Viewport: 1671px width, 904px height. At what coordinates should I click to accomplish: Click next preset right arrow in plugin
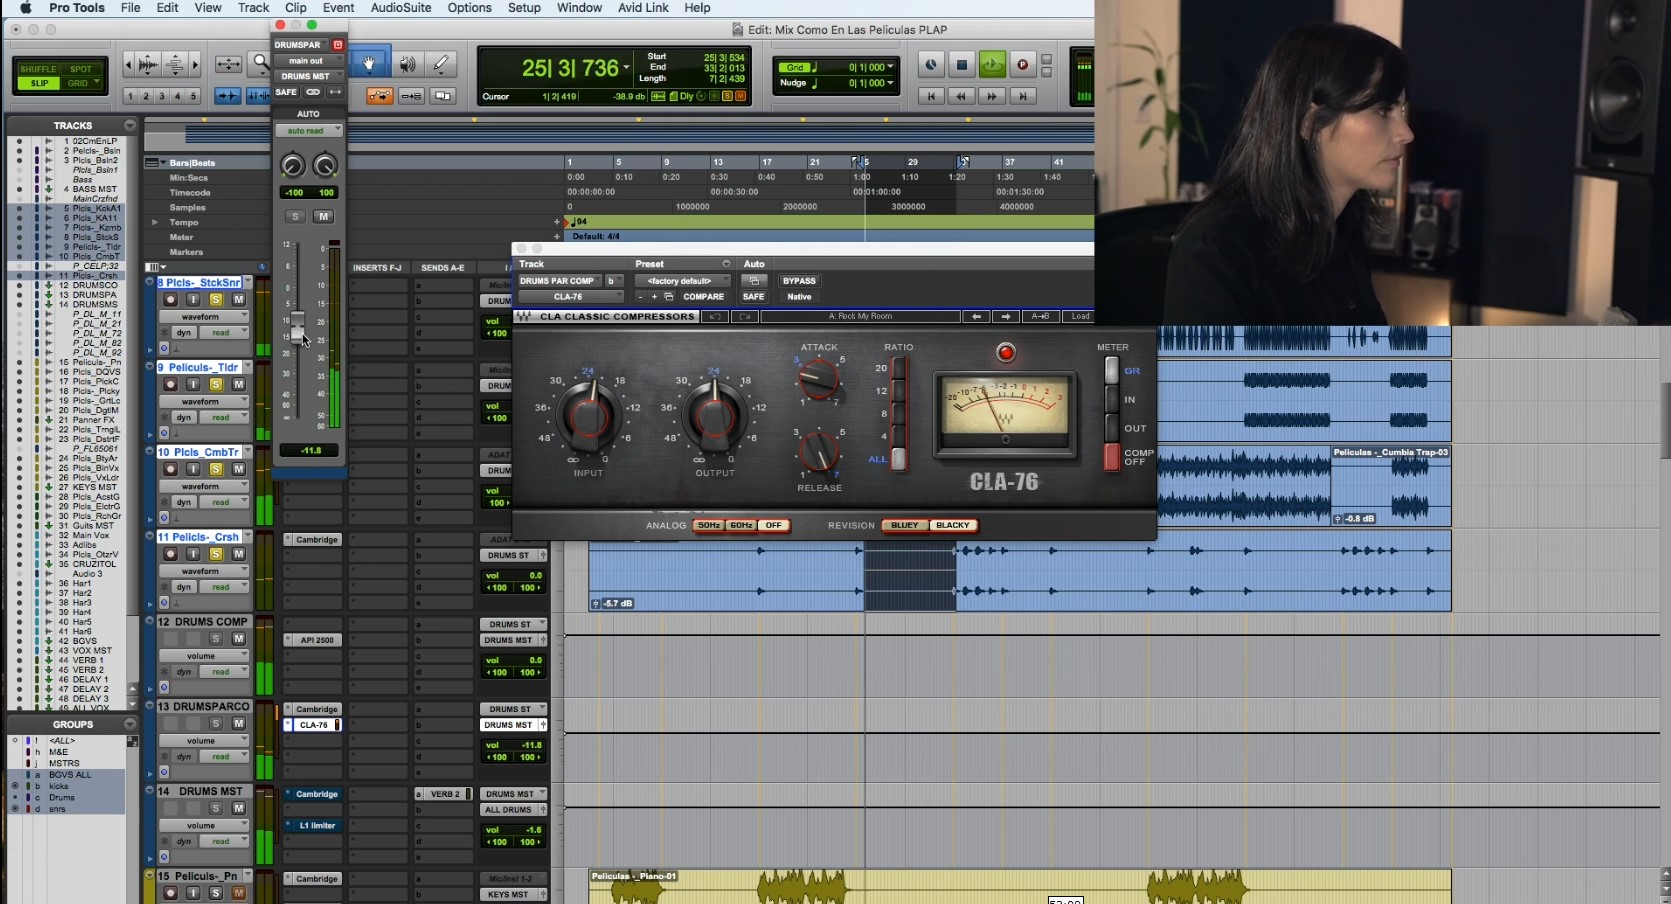[x=1006, y=316]
